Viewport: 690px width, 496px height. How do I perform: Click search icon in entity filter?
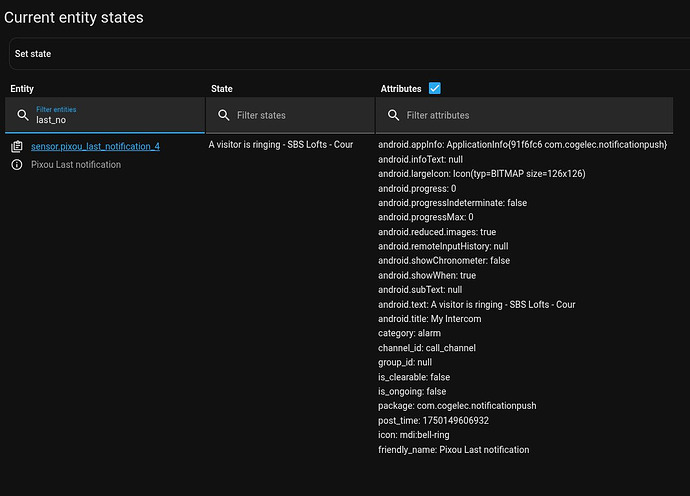point(23,115)
